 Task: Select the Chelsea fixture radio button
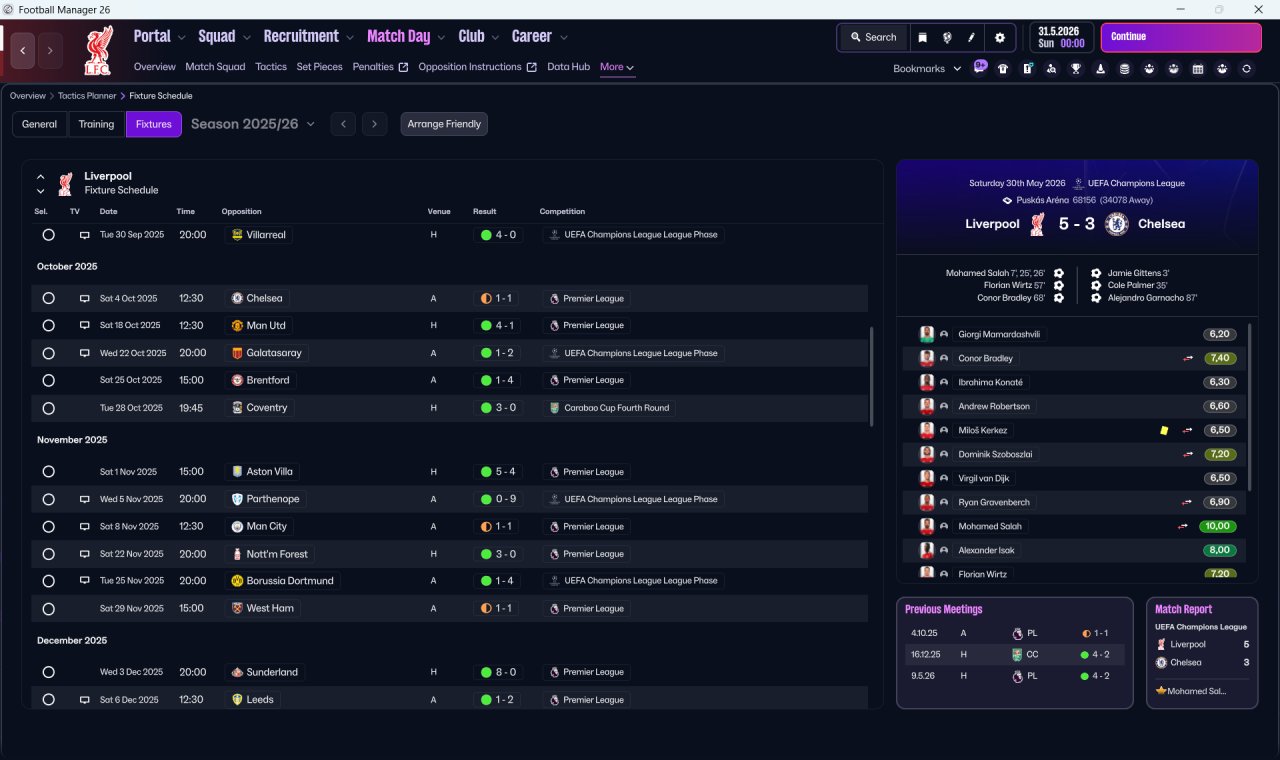point(48,298)
